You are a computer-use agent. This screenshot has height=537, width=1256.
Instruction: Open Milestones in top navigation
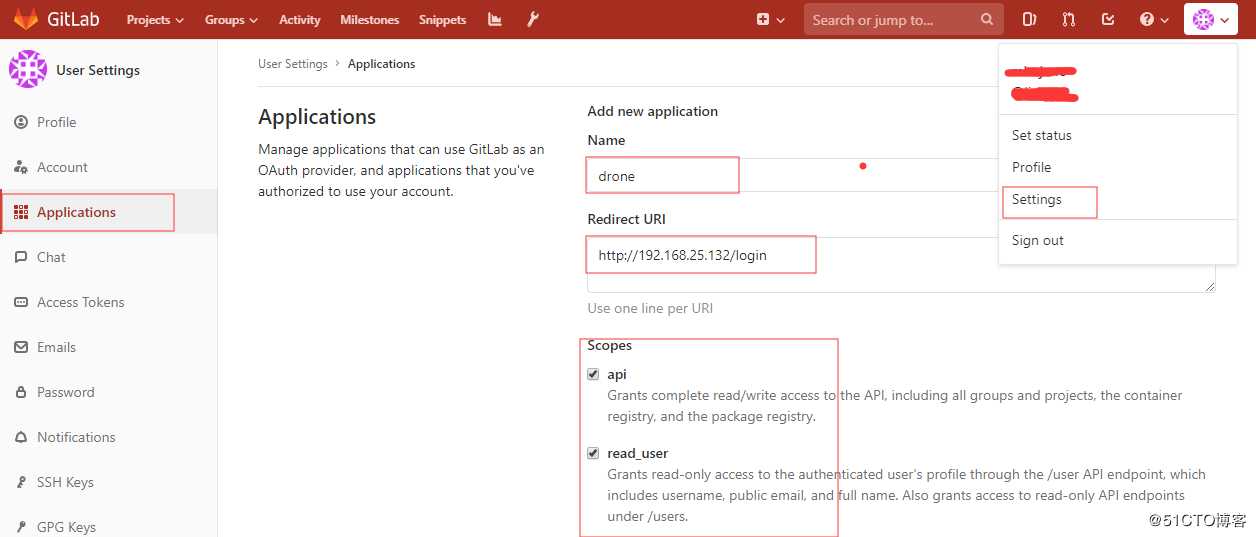point(369,19)
